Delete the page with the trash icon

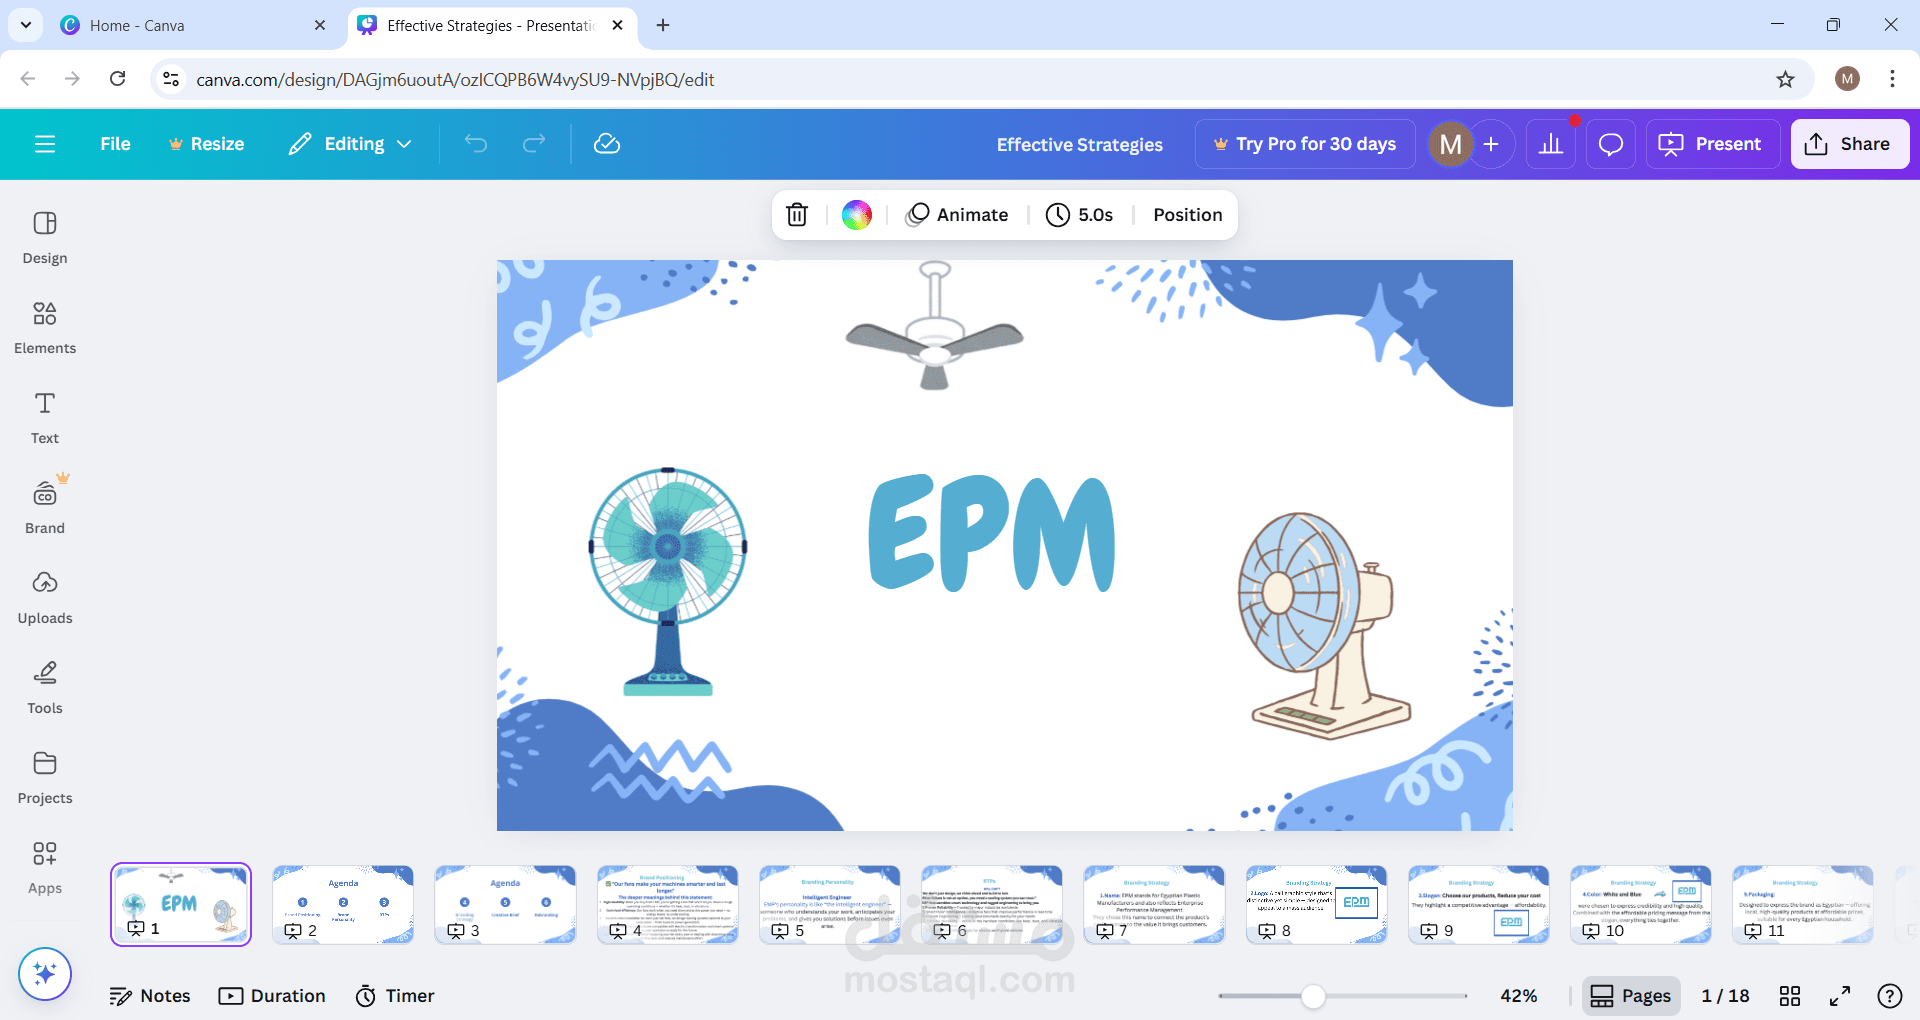[797, 215]
